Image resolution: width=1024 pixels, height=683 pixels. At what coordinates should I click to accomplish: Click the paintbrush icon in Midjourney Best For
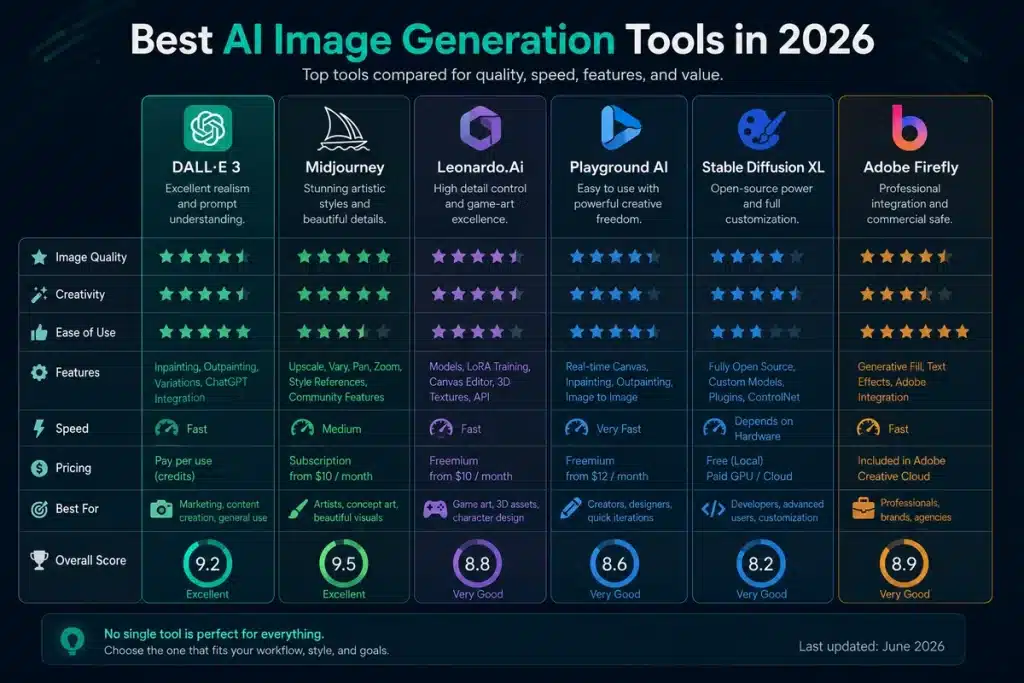(298, 510)
